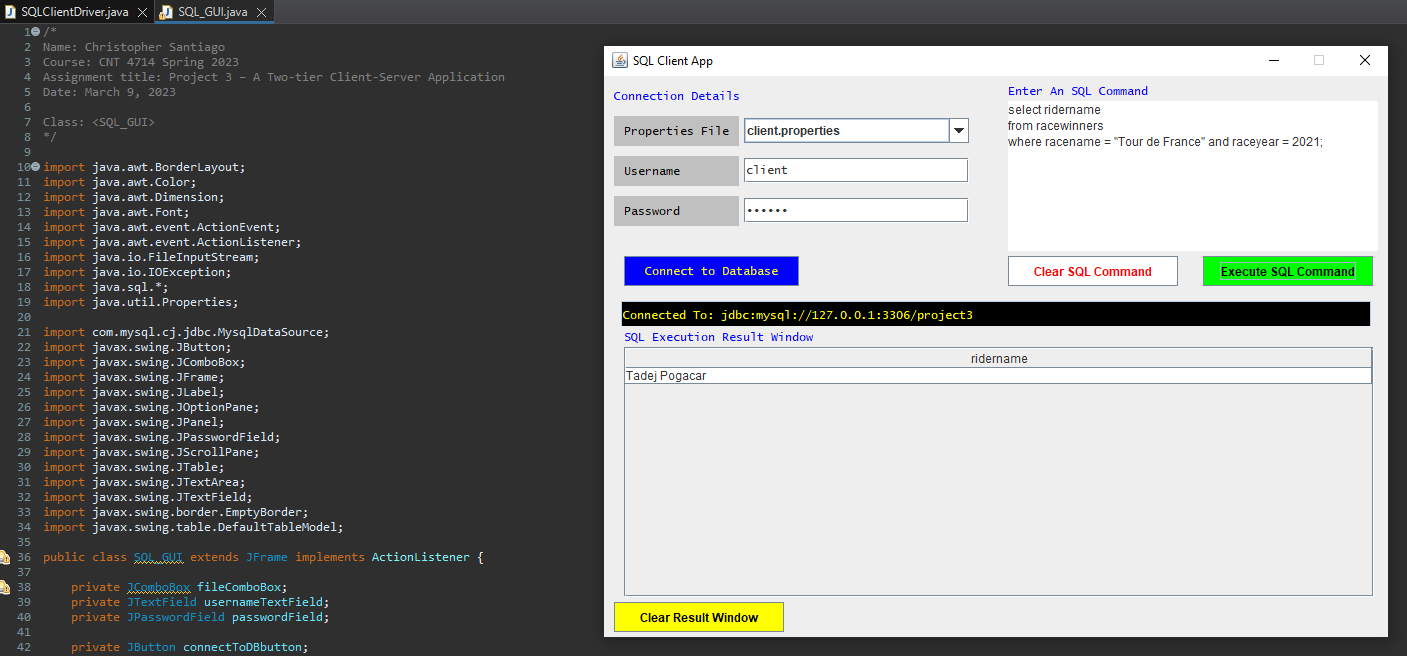Click Connect to Database
Screen dimensions: 1407x656
(711, 271)
